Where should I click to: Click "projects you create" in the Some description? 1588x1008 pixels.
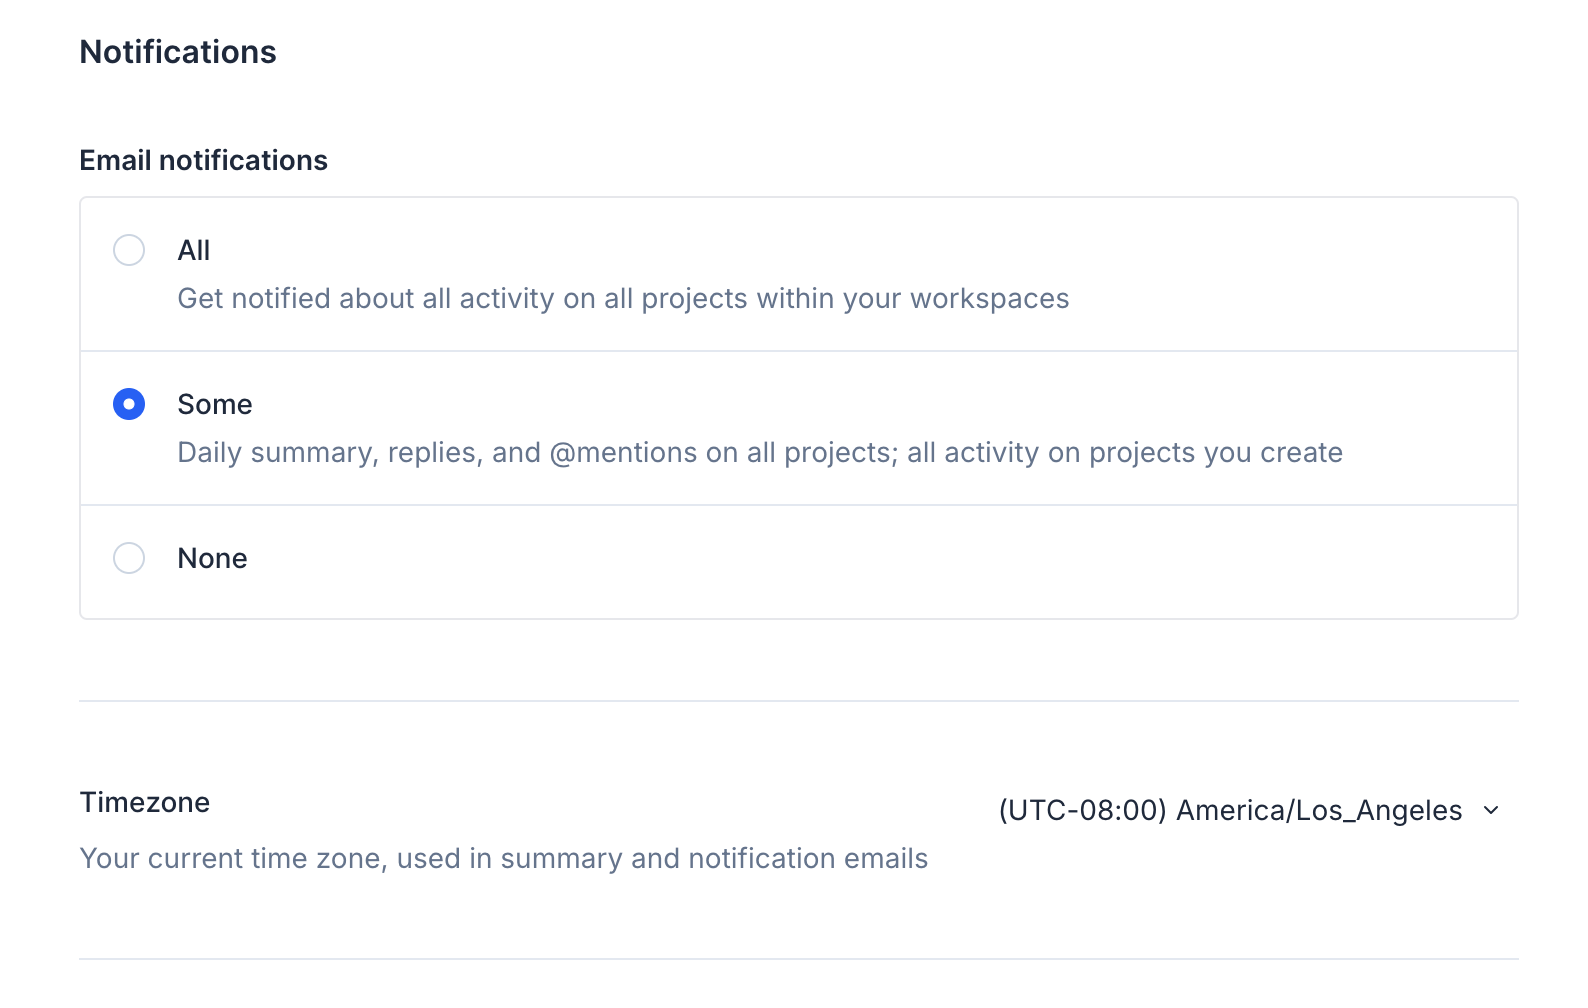click(x=1215, y=453)
